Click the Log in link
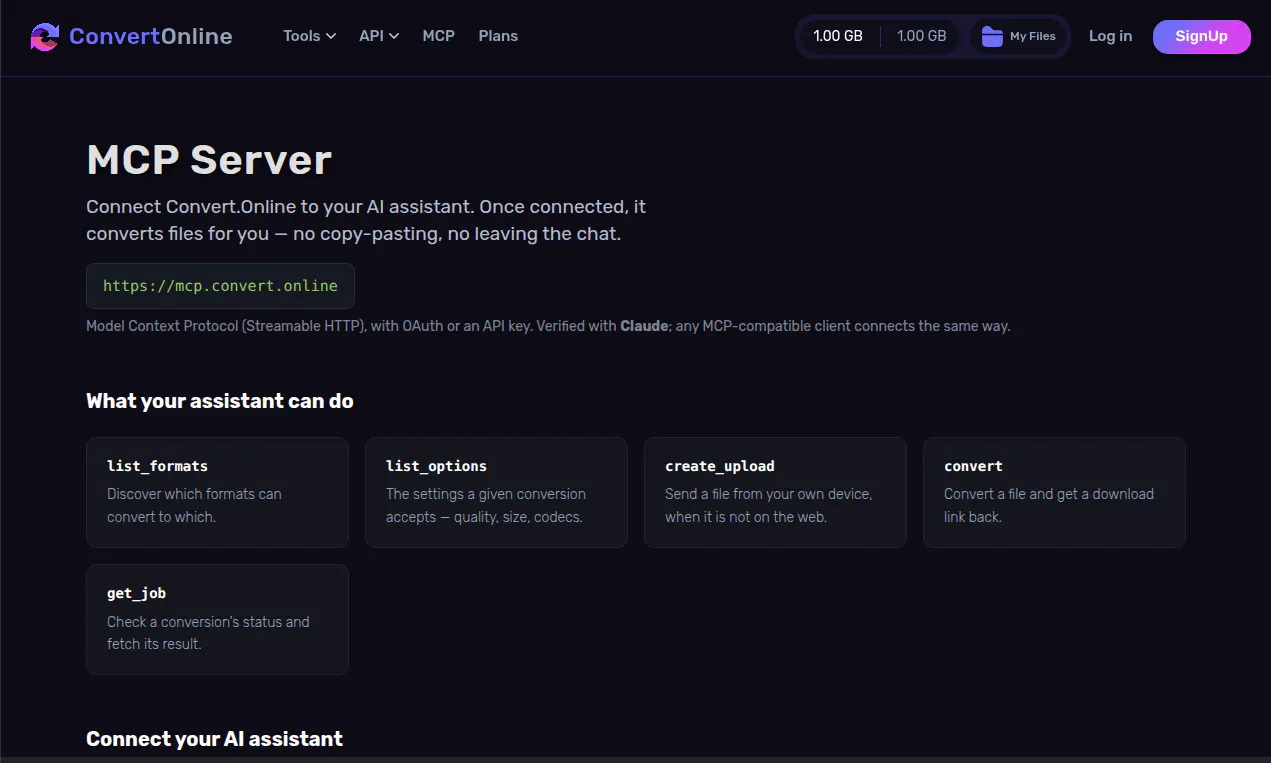Viewport: 1271px width, 763px height. point(1110,36)
